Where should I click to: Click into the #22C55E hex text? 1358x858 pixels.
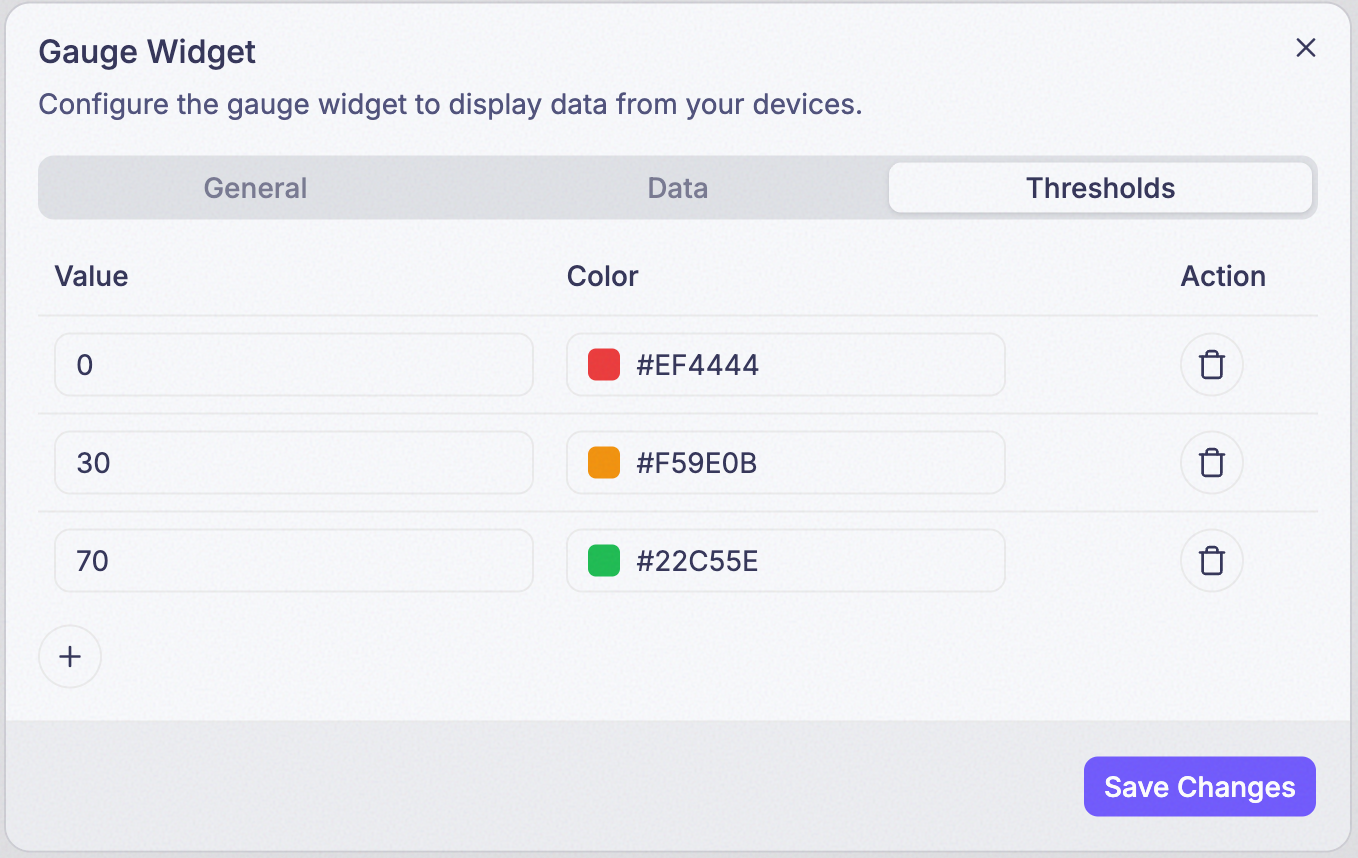(x=697, y=561)
